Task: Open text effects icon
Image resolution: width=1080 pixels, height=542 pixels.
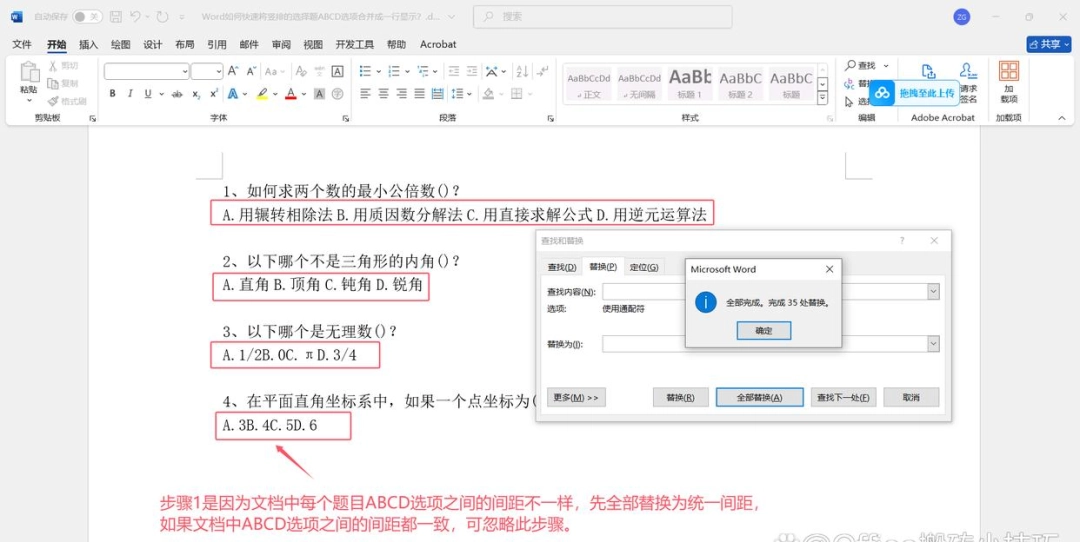Action: click(x=233, y=94)
